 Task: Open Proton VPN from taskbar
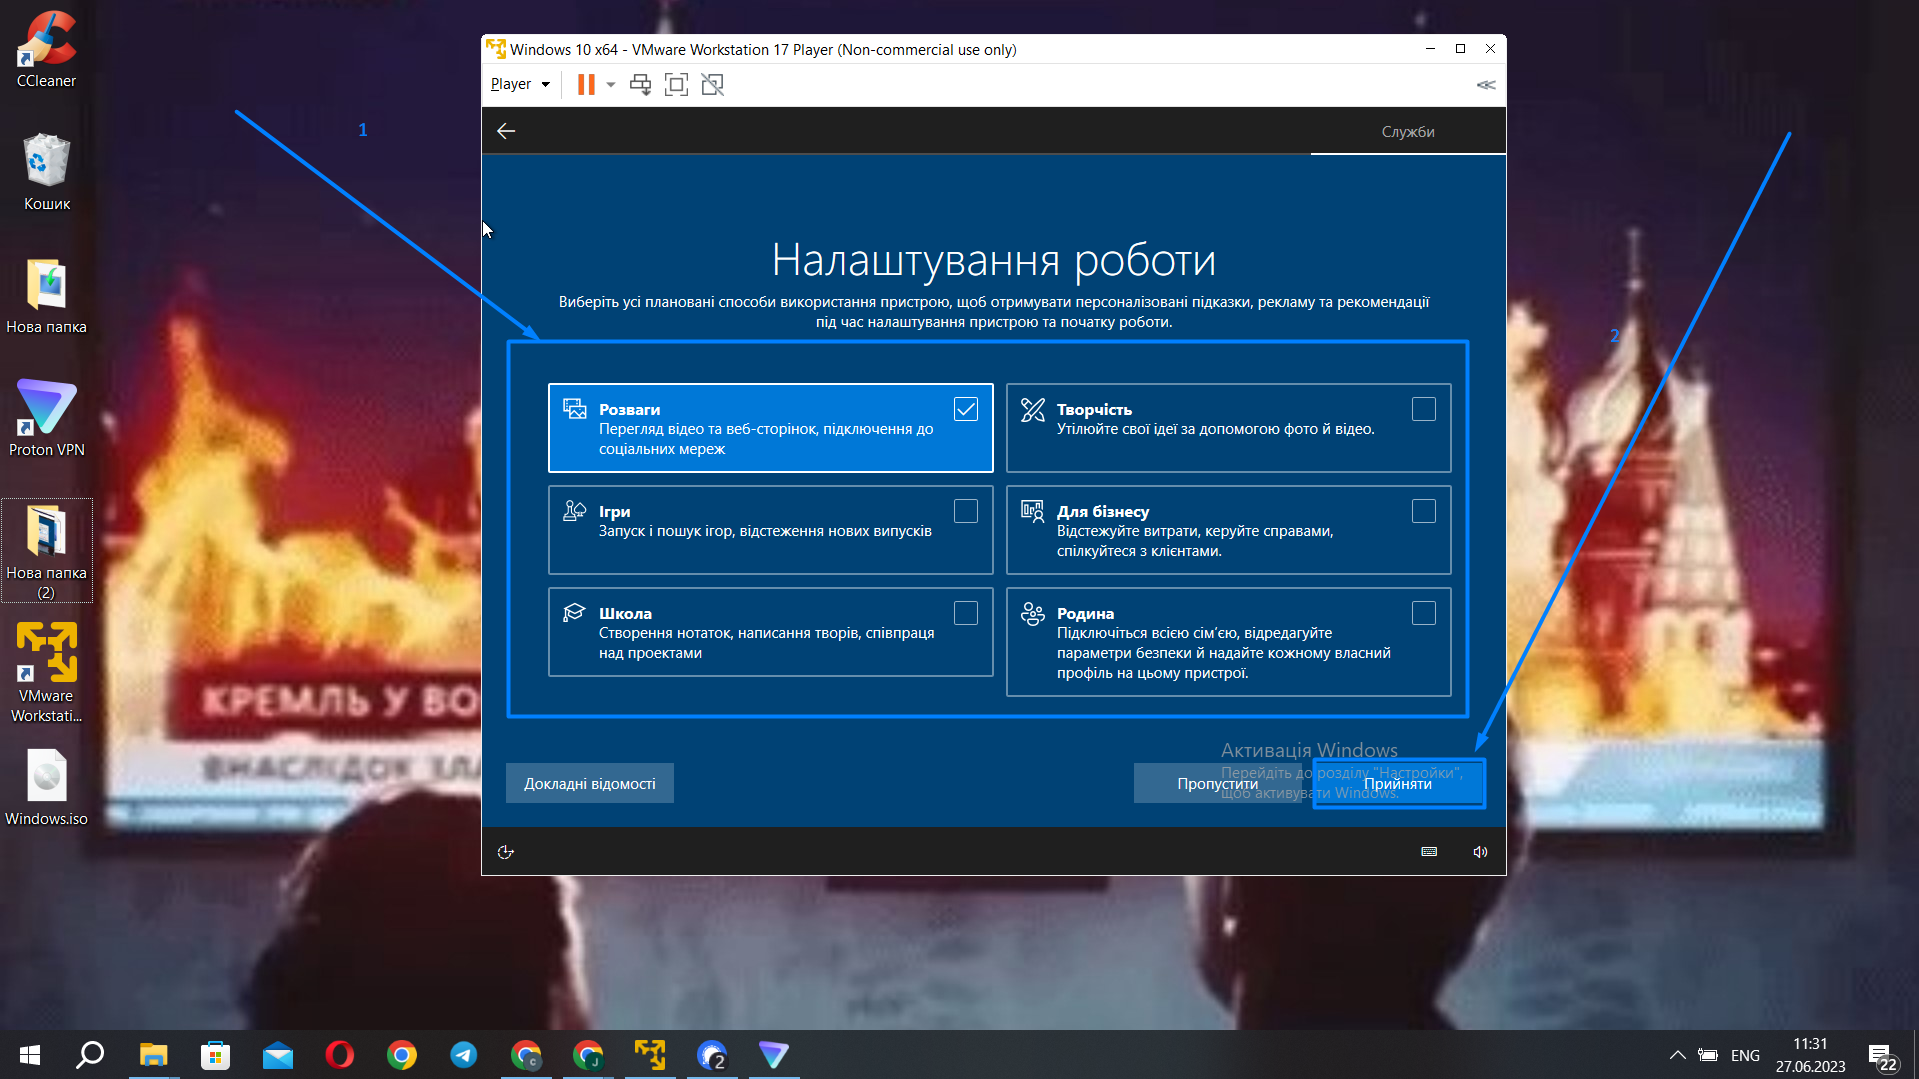coord(774,1055)
